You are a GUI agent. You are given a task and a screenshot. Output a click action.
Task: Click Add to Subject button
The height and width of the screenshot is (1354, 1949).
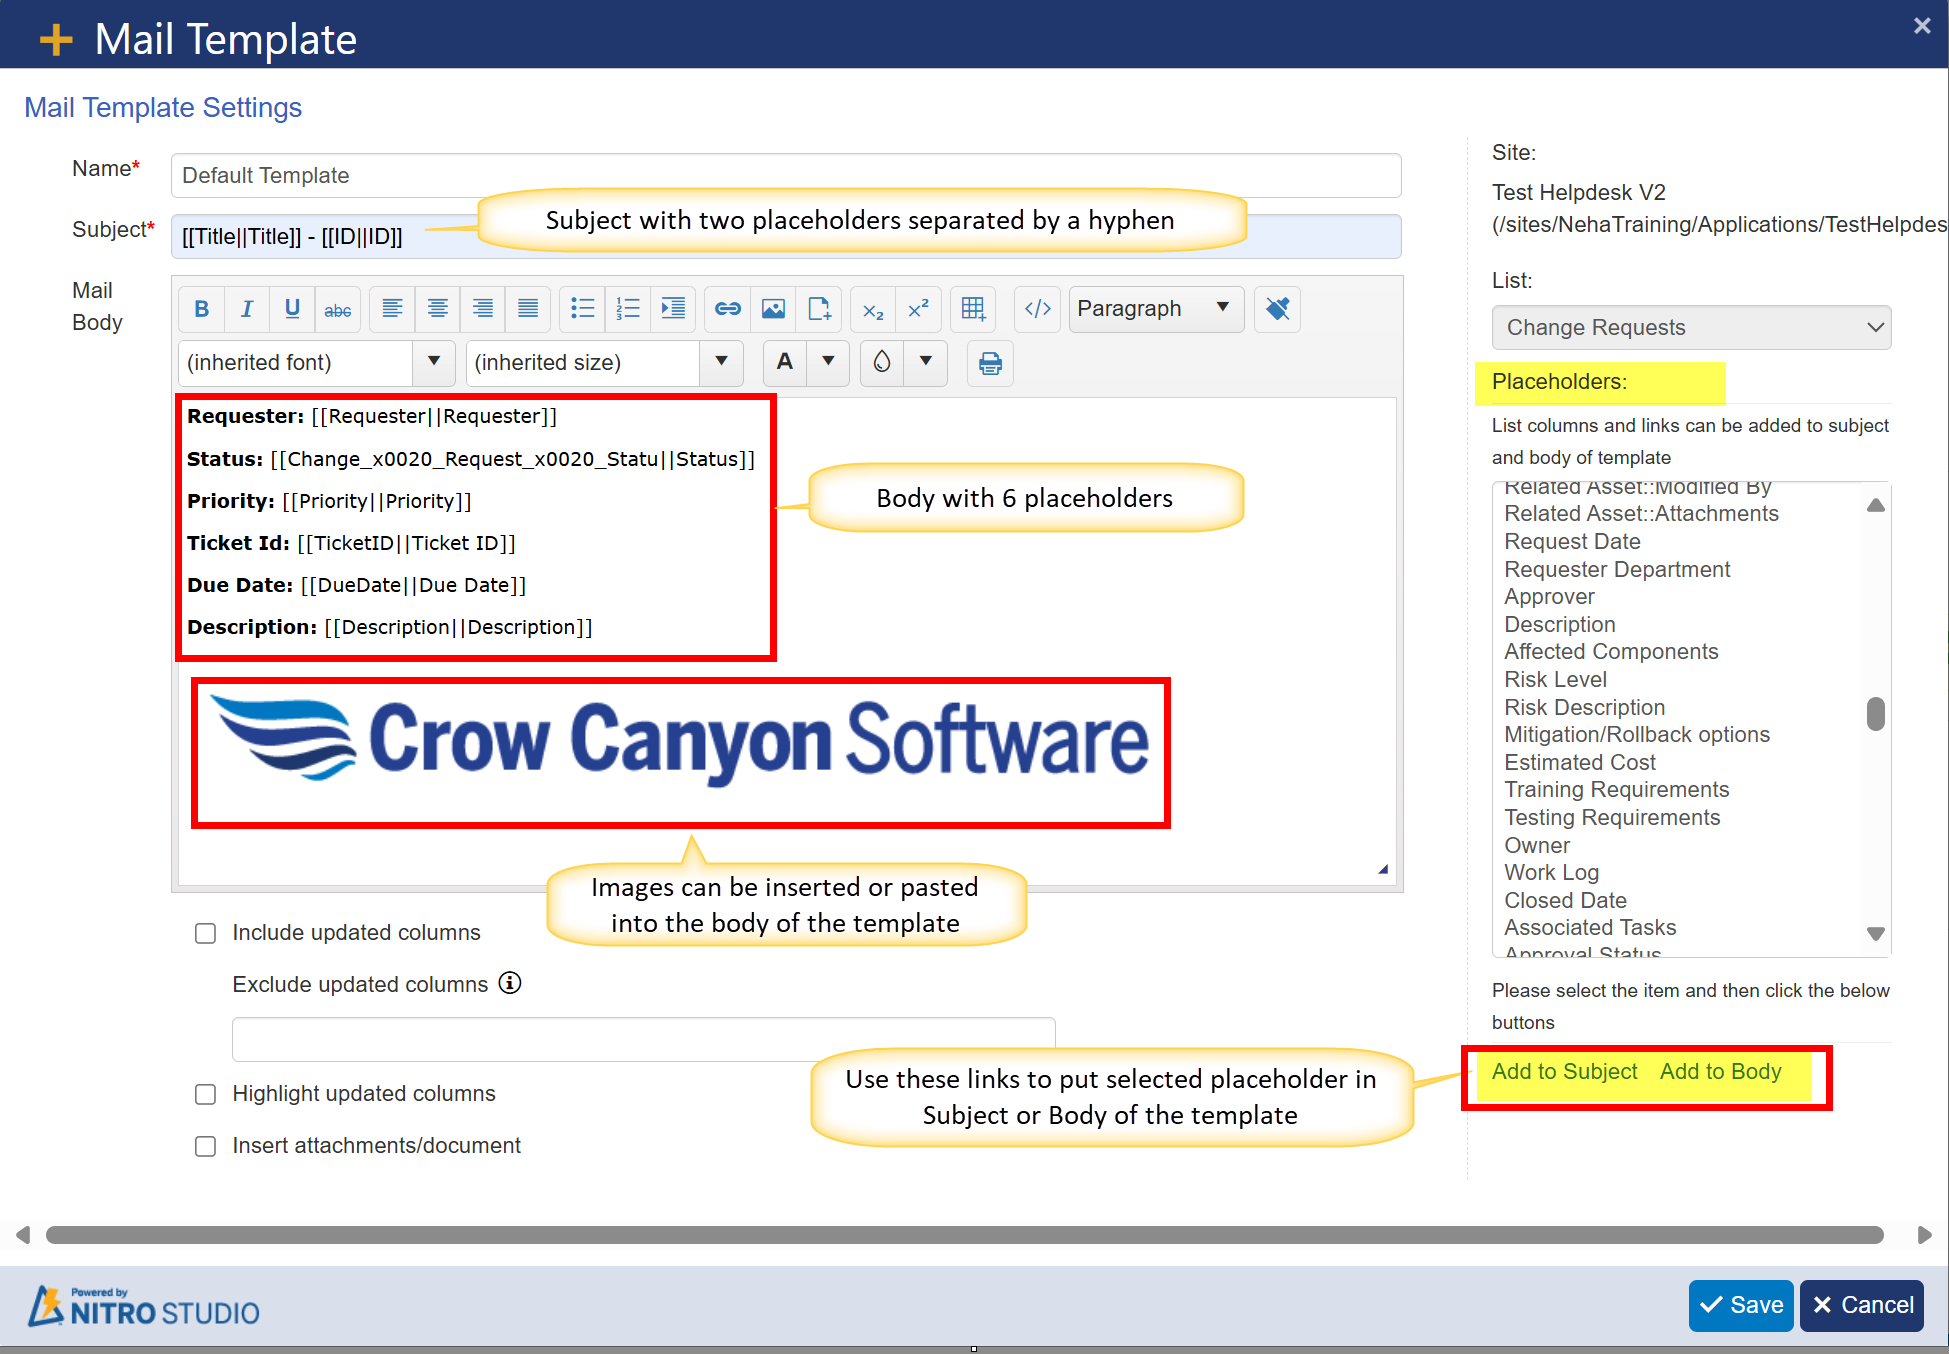(1565, 1071)
